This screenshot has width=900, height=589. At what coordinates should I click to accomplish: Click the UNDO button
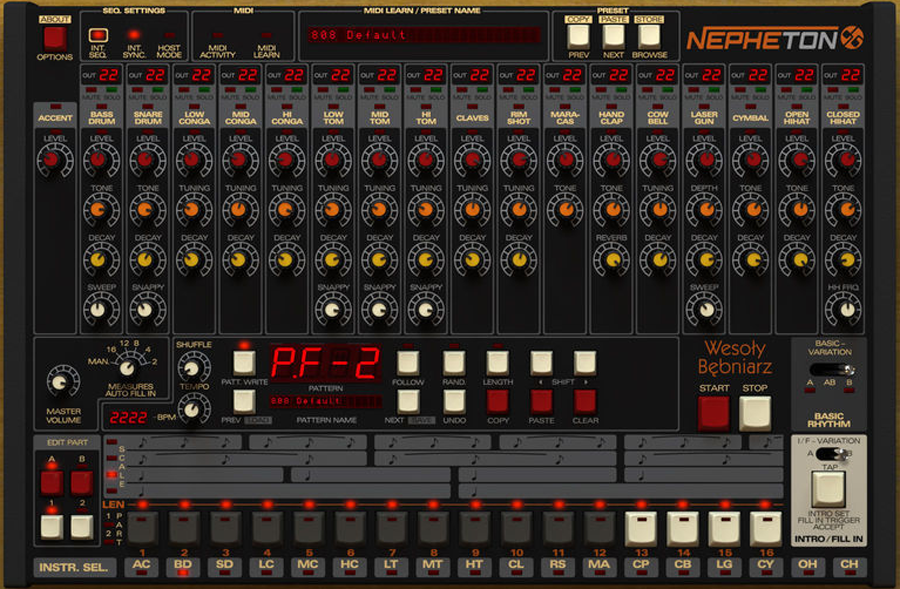point(454,401)
